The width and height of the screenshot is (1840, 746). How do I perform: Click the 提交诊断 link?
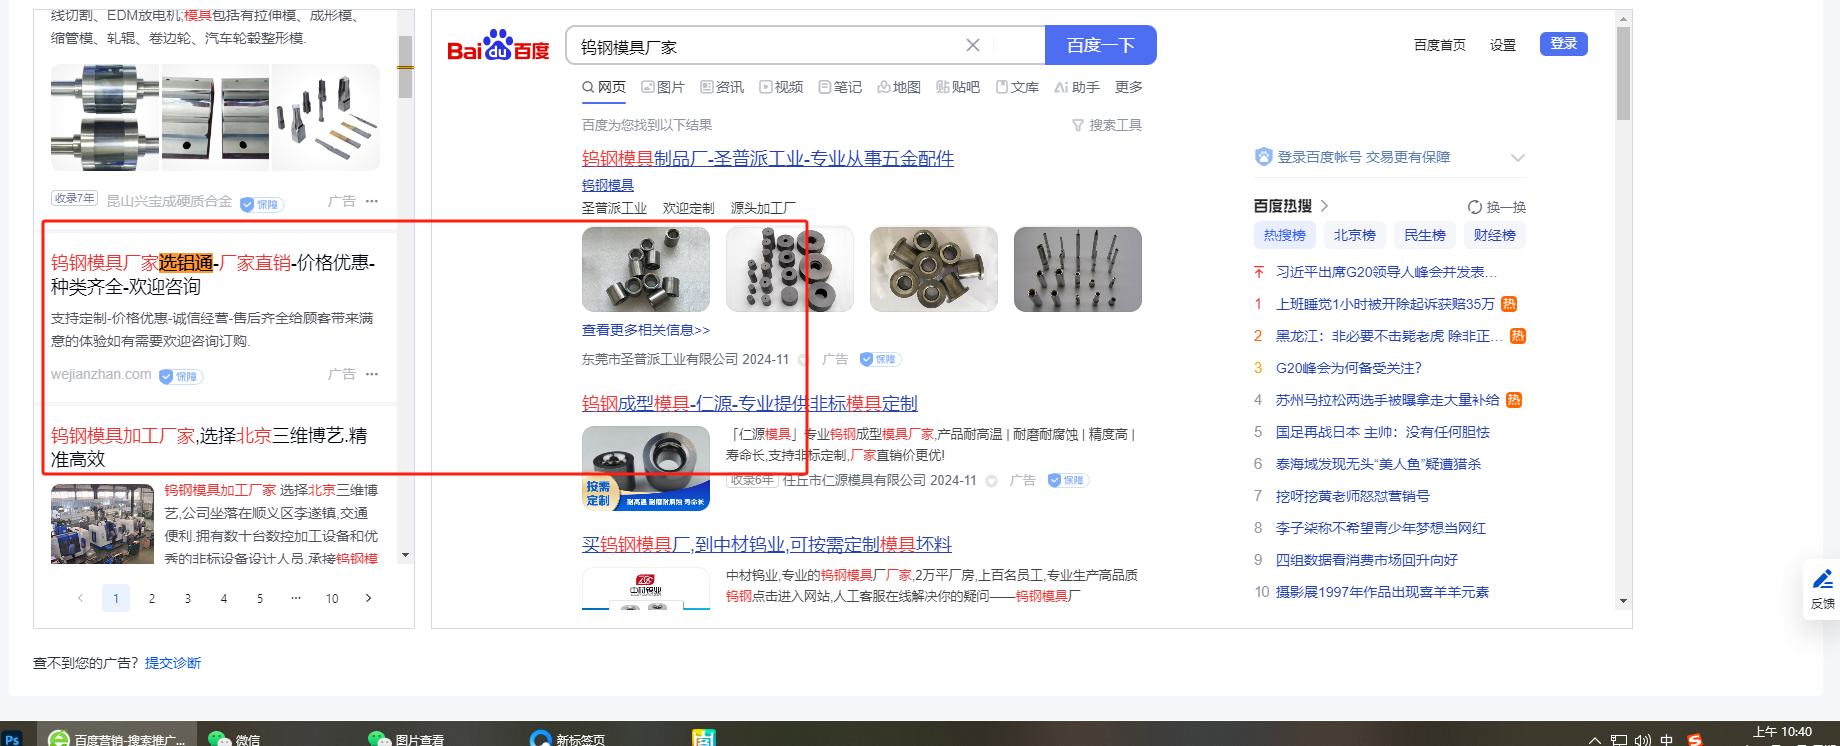pos(173,663)
